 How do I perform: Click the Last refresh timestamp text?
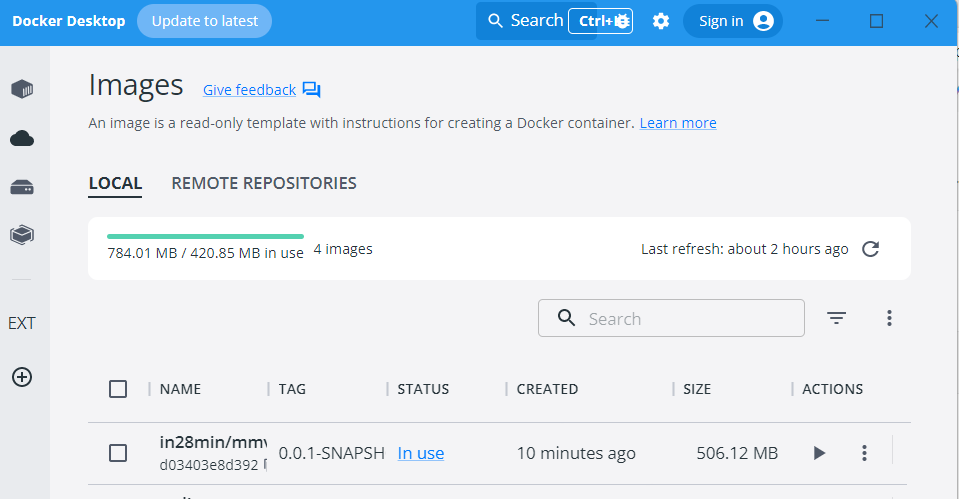tap(744, 249)
